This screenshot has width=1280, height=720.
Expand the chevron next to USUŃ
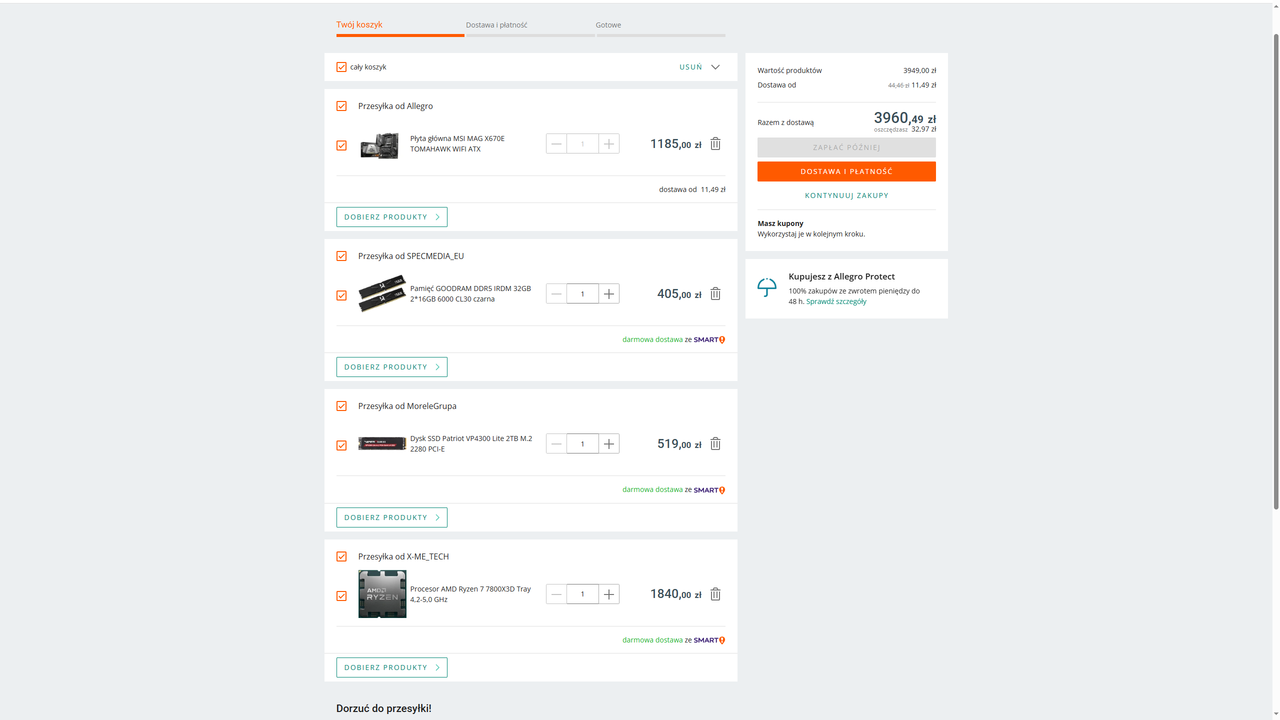tap(715, 67)
